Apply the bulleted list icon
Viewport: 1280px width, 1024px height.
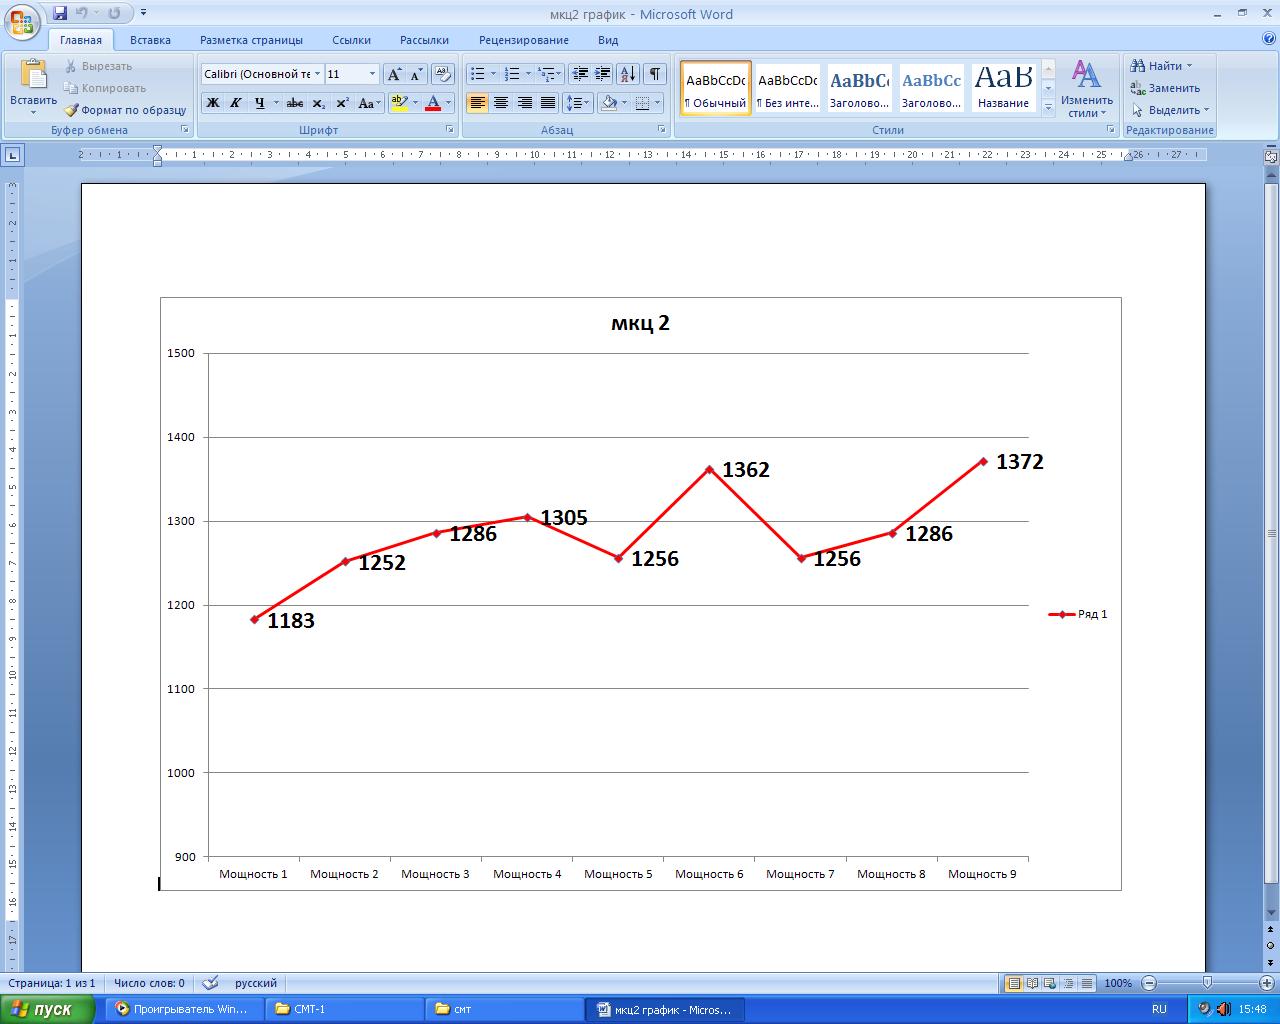coord(478,74)
